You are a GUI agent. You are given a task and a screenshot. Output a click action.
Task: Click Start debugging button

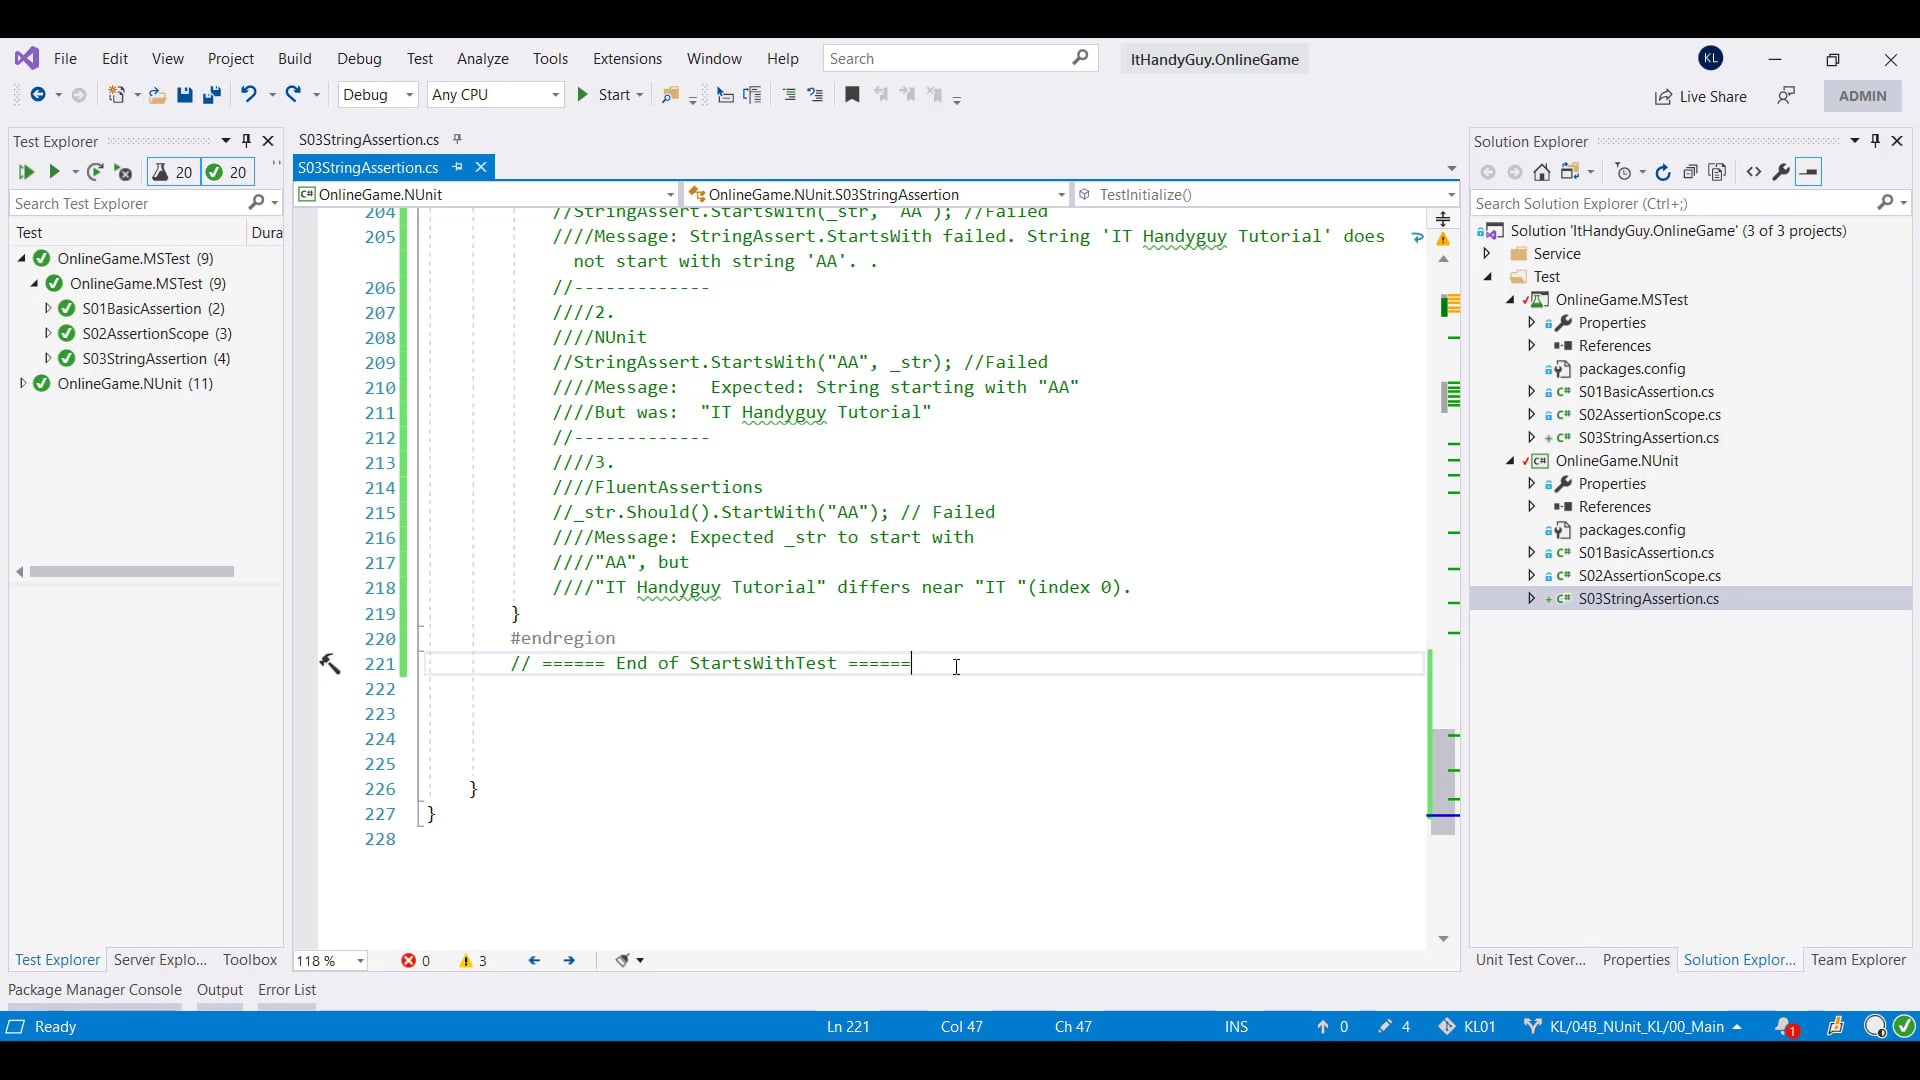[x=605, y=94]
